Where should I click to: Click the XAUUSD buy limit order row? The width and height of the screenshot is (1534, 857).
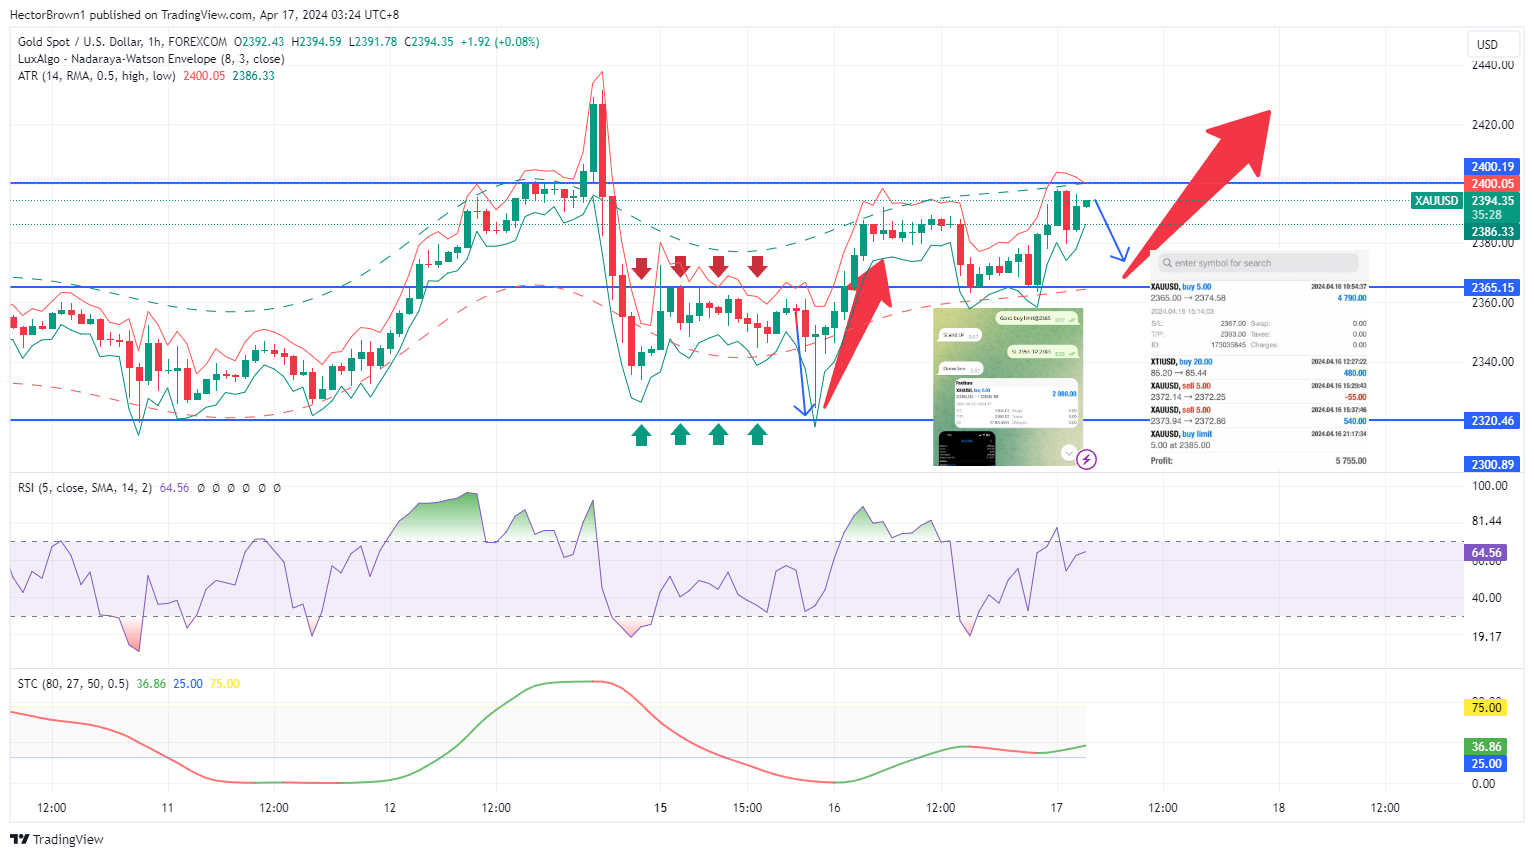1258,439
